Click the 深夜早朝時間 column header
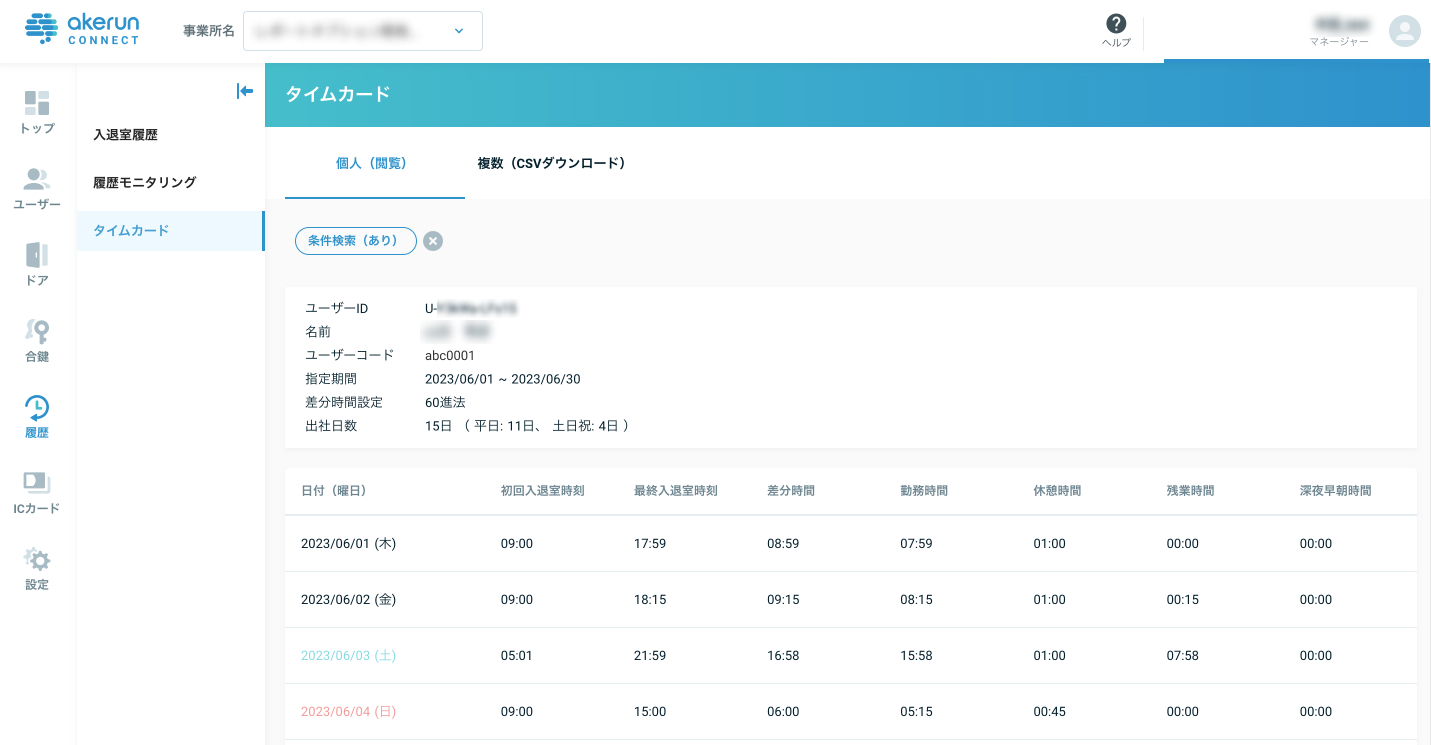The width and height of the screenshot is (1431, 745). (x=1335, y=491)
